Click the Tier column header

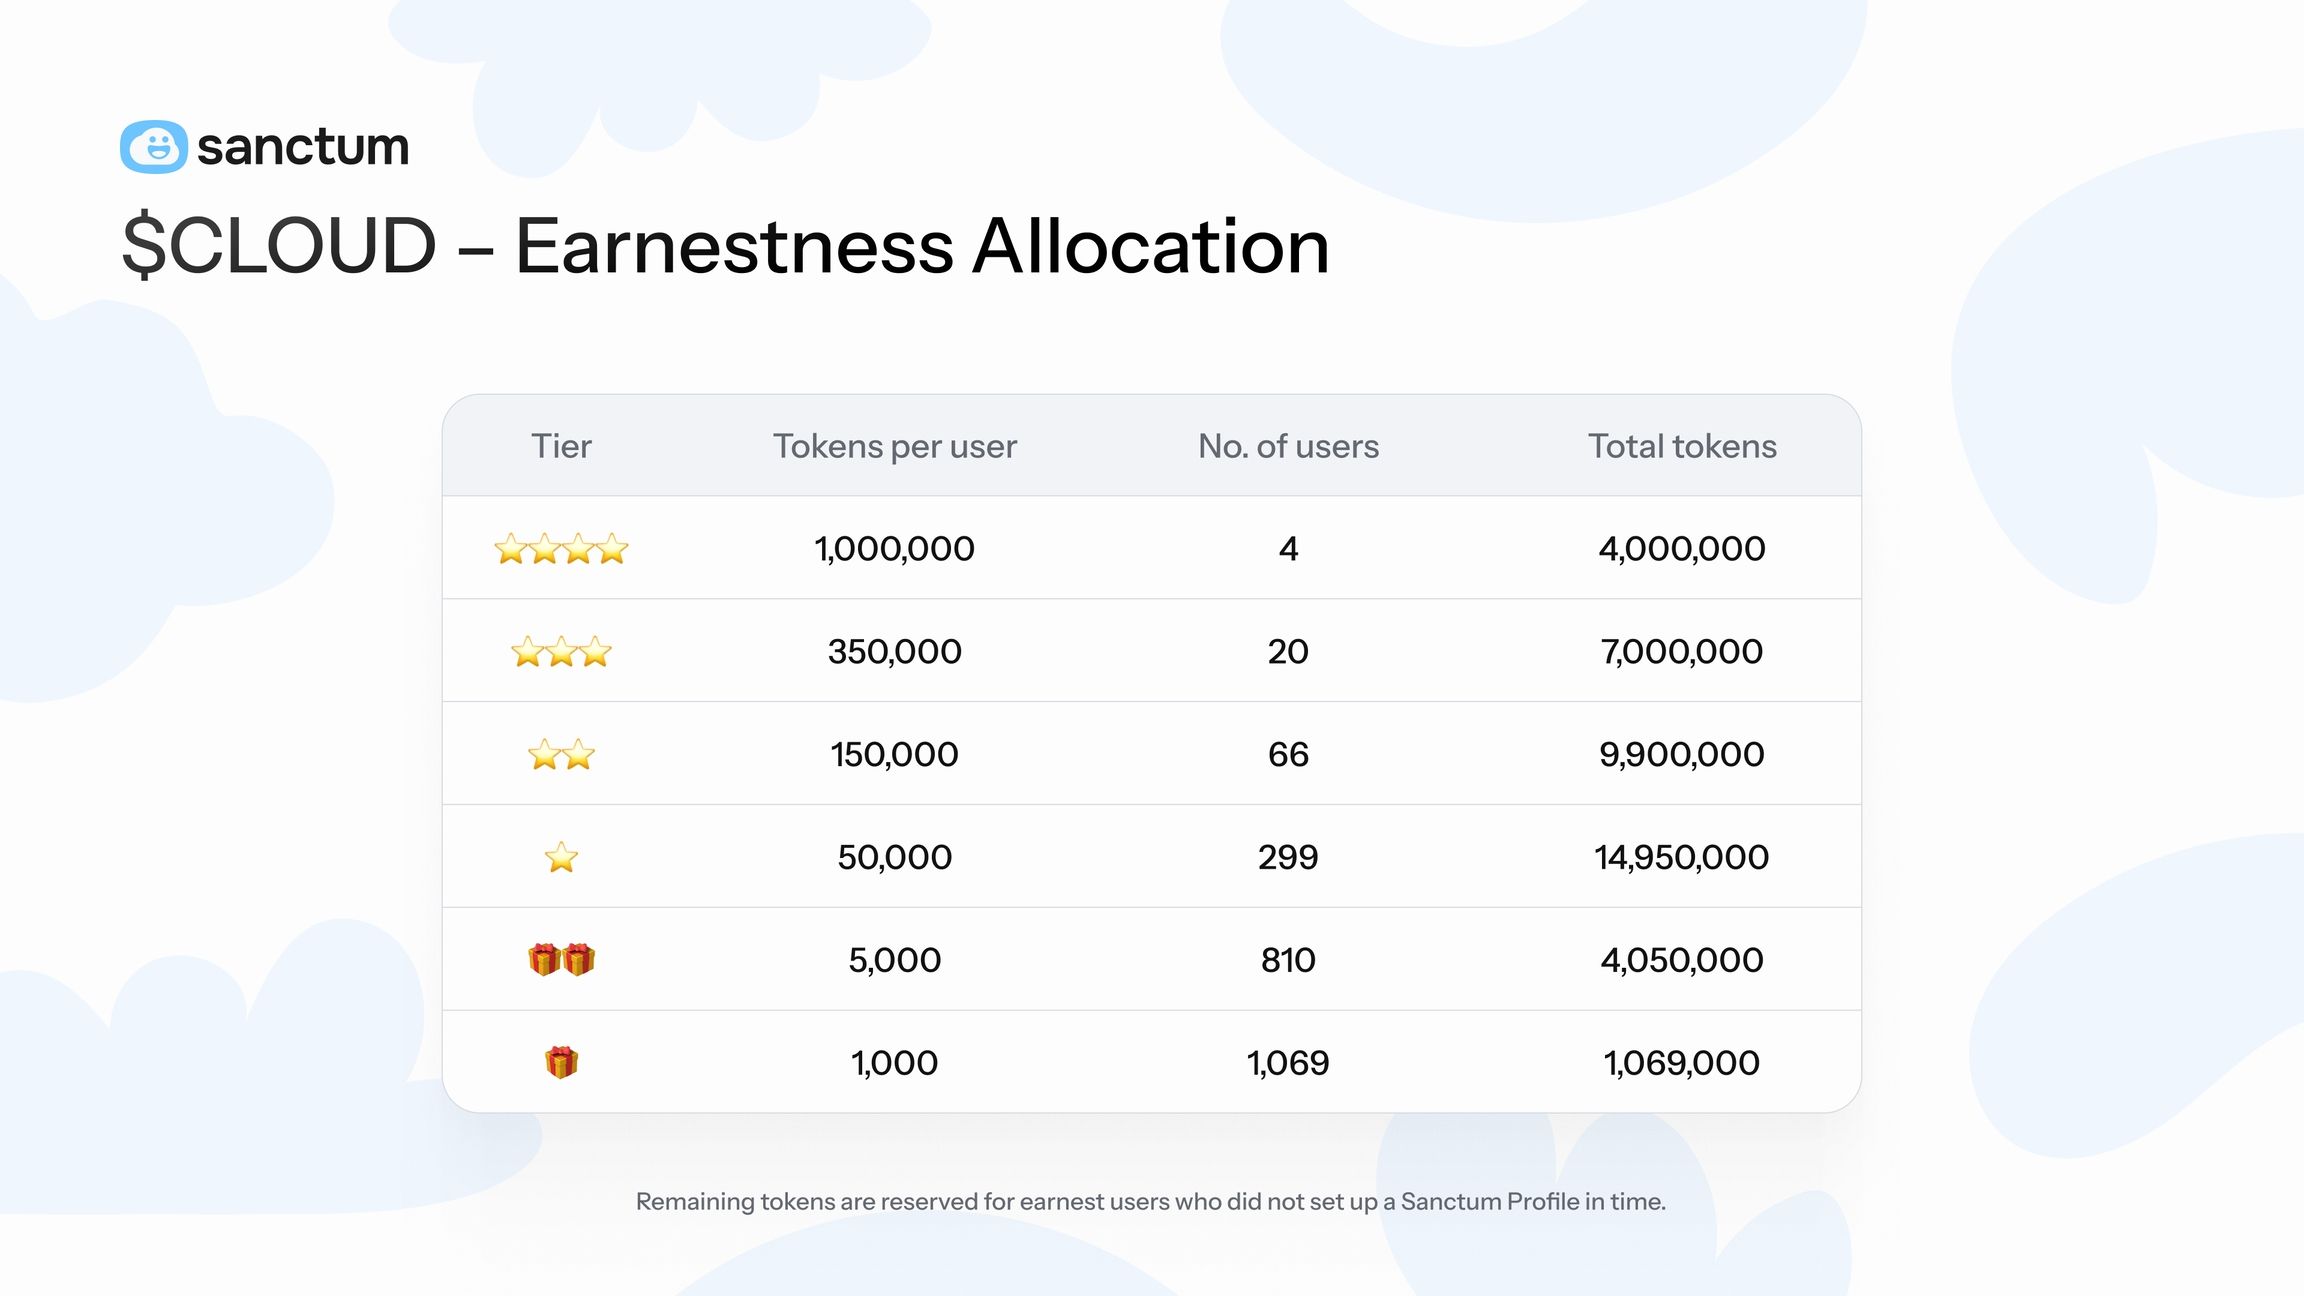click(561, 446)
